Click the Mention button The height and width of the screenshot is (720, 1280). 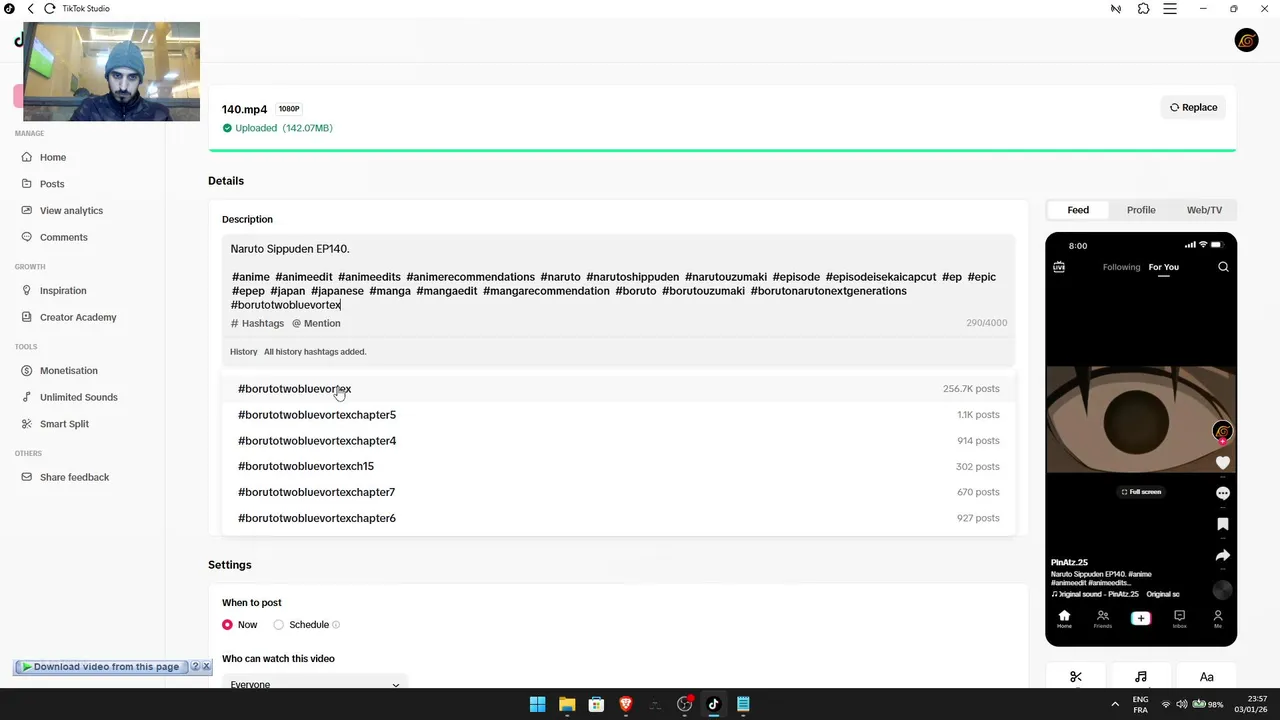(x=316, y=323)
